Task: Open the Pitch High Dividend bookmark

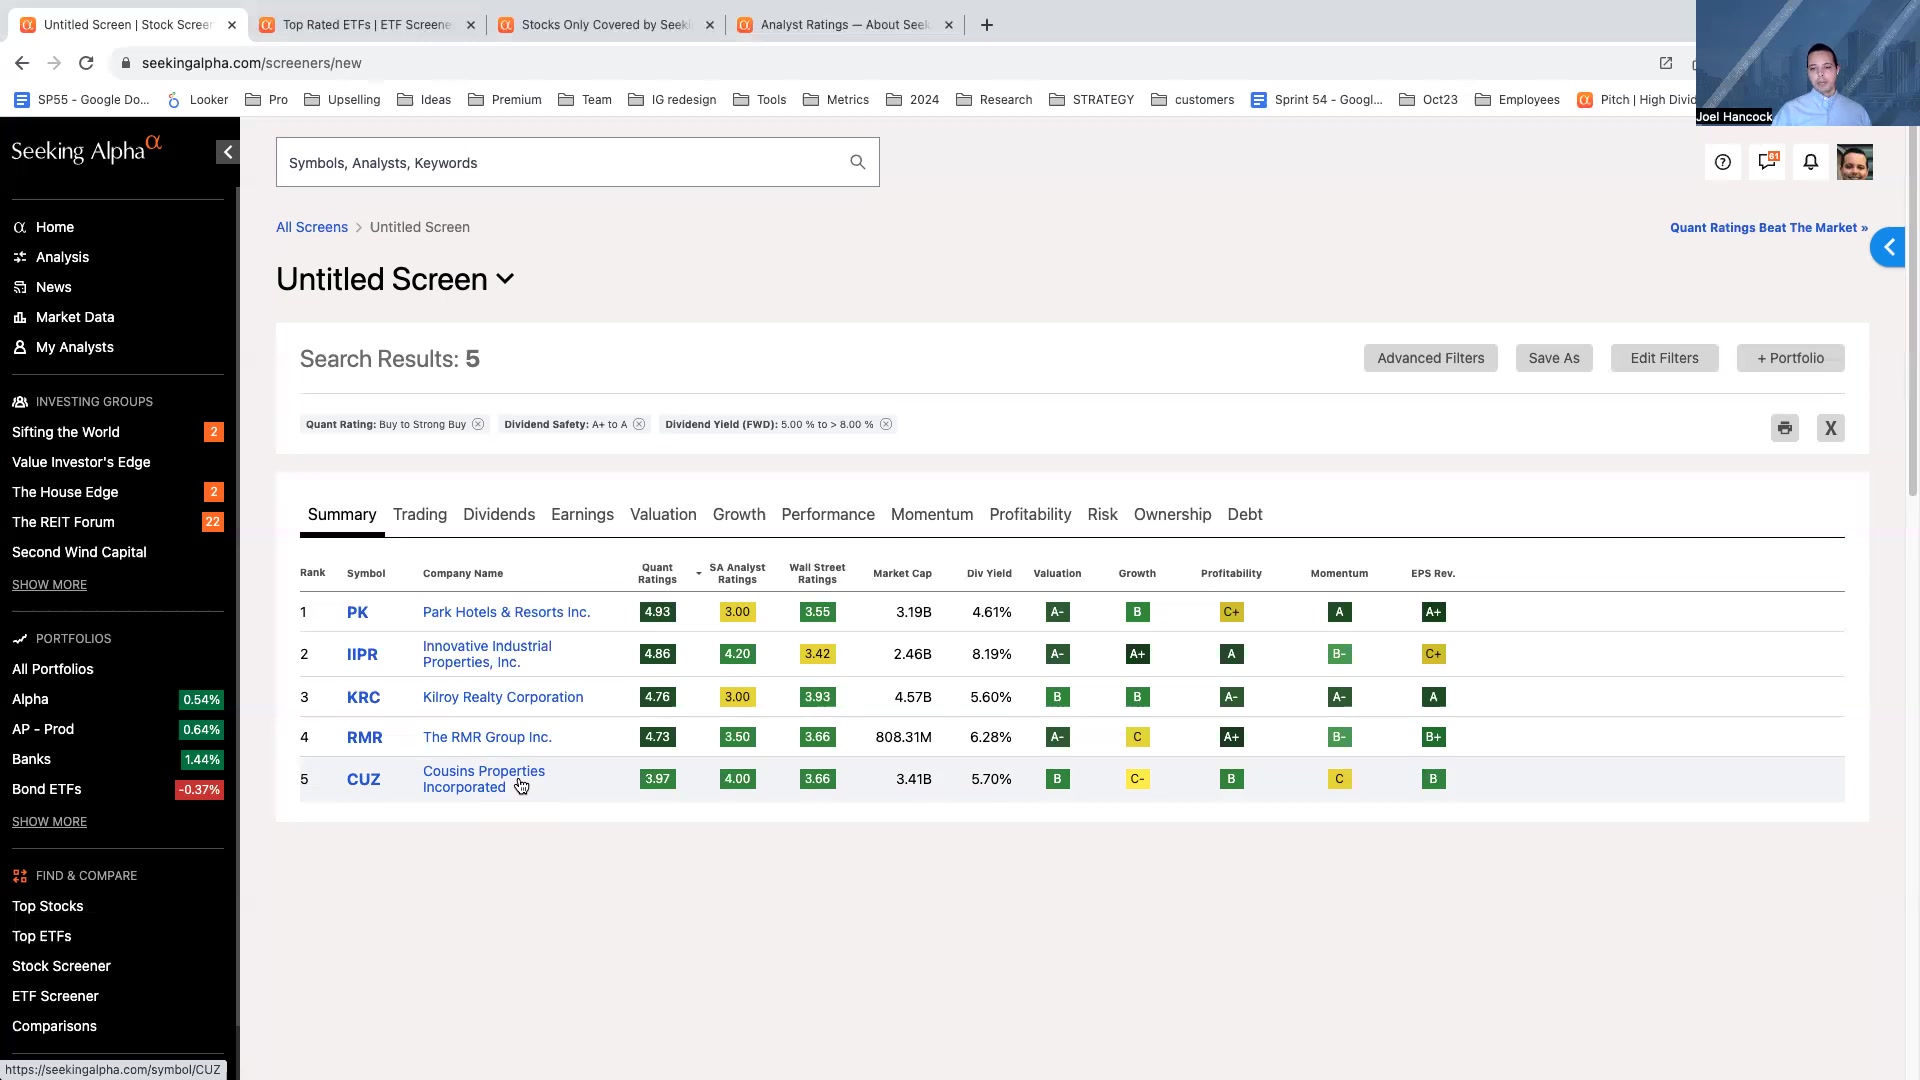Action: tap(1636, 100)
